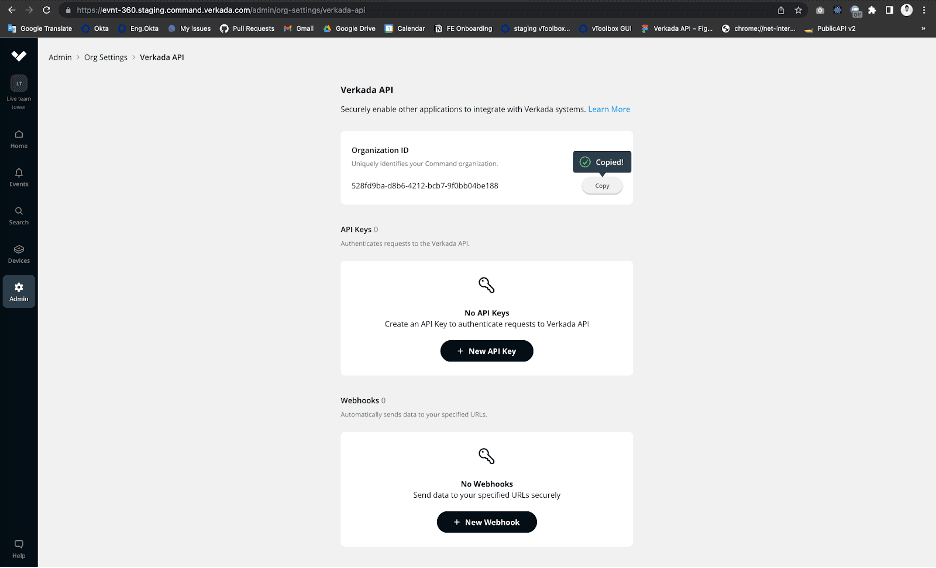Open staging vToolbox bookmark

coord(536,28)
